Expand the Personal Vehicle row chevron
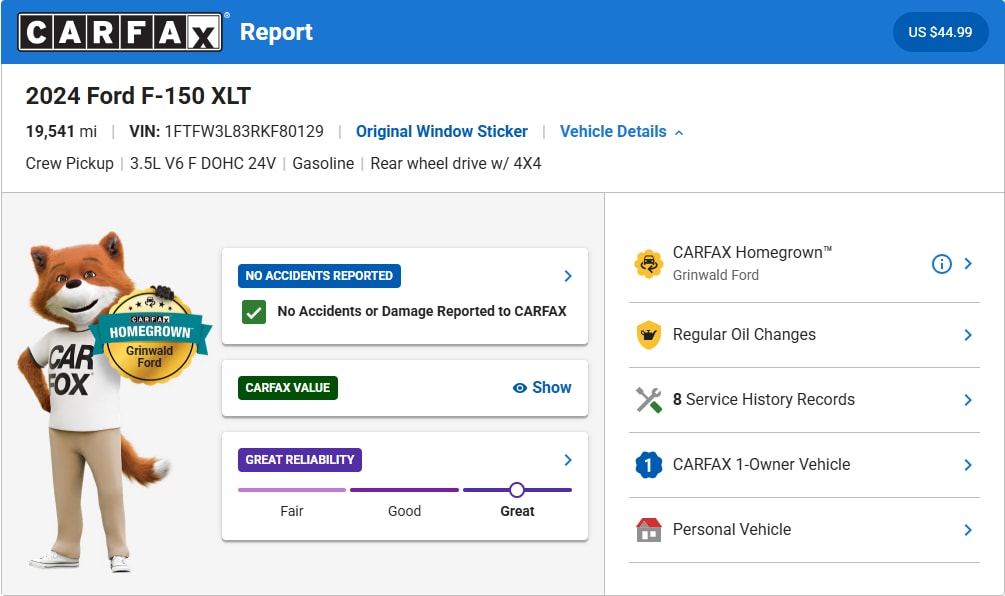The height and width of the screenshot is (596, 1005). point(968,530)
